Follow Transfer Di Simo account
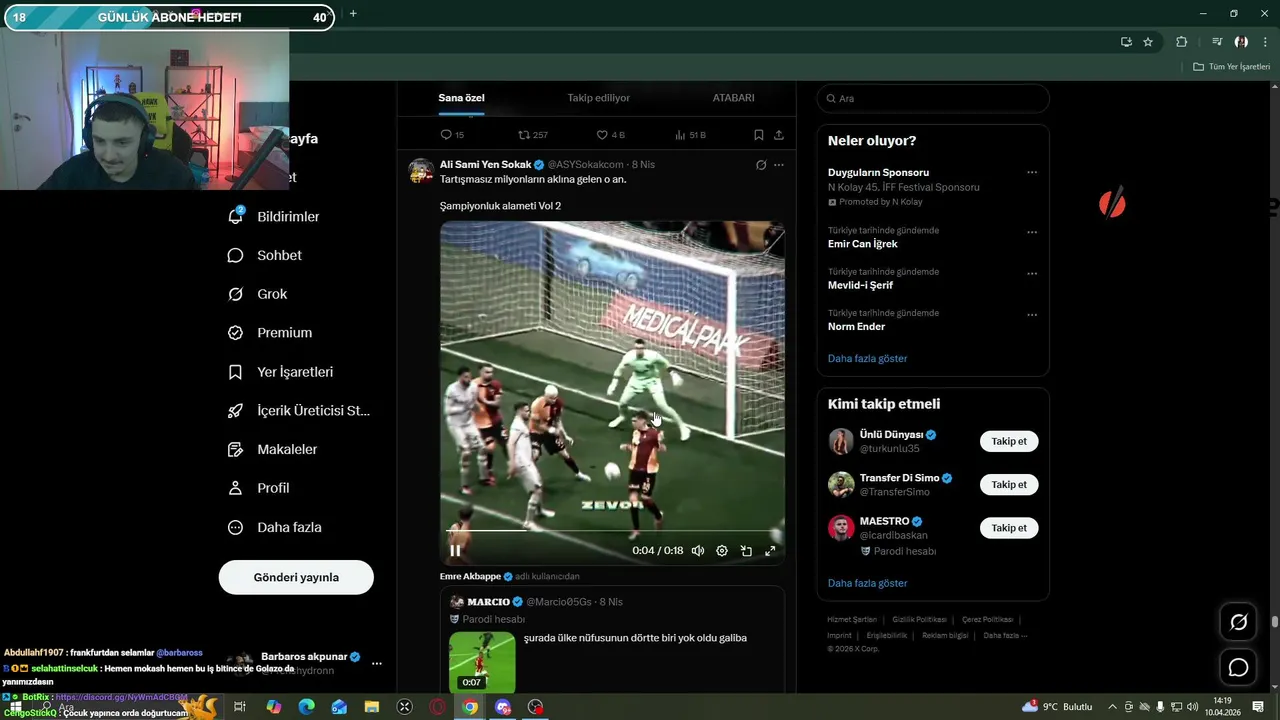This screenshot has width=1280, height=720. [x=1009, y=484]
